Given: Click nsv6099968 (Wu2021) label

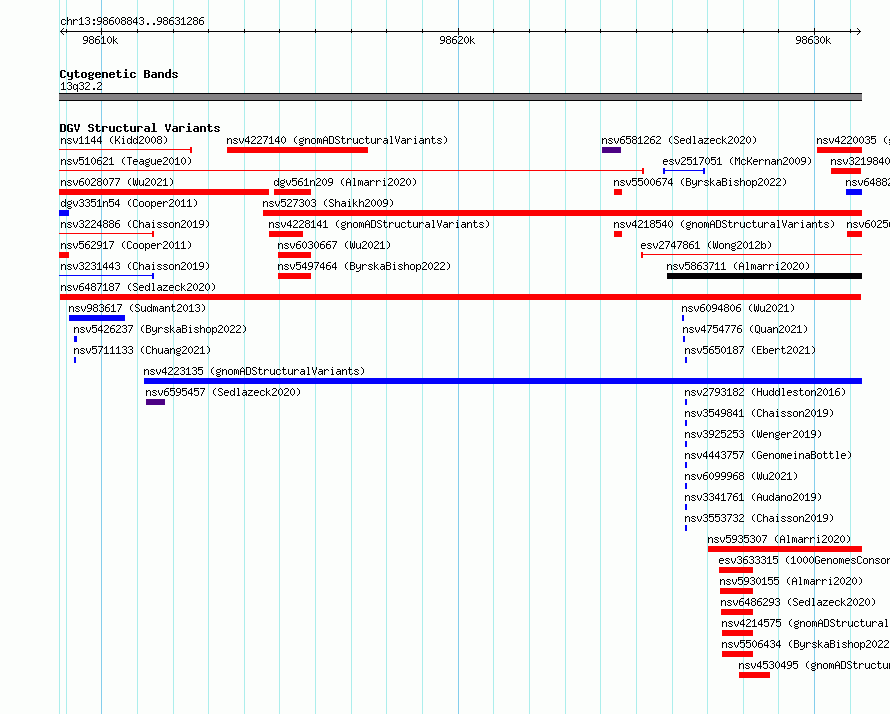Looking at the screenshot, I should [741, 476].
